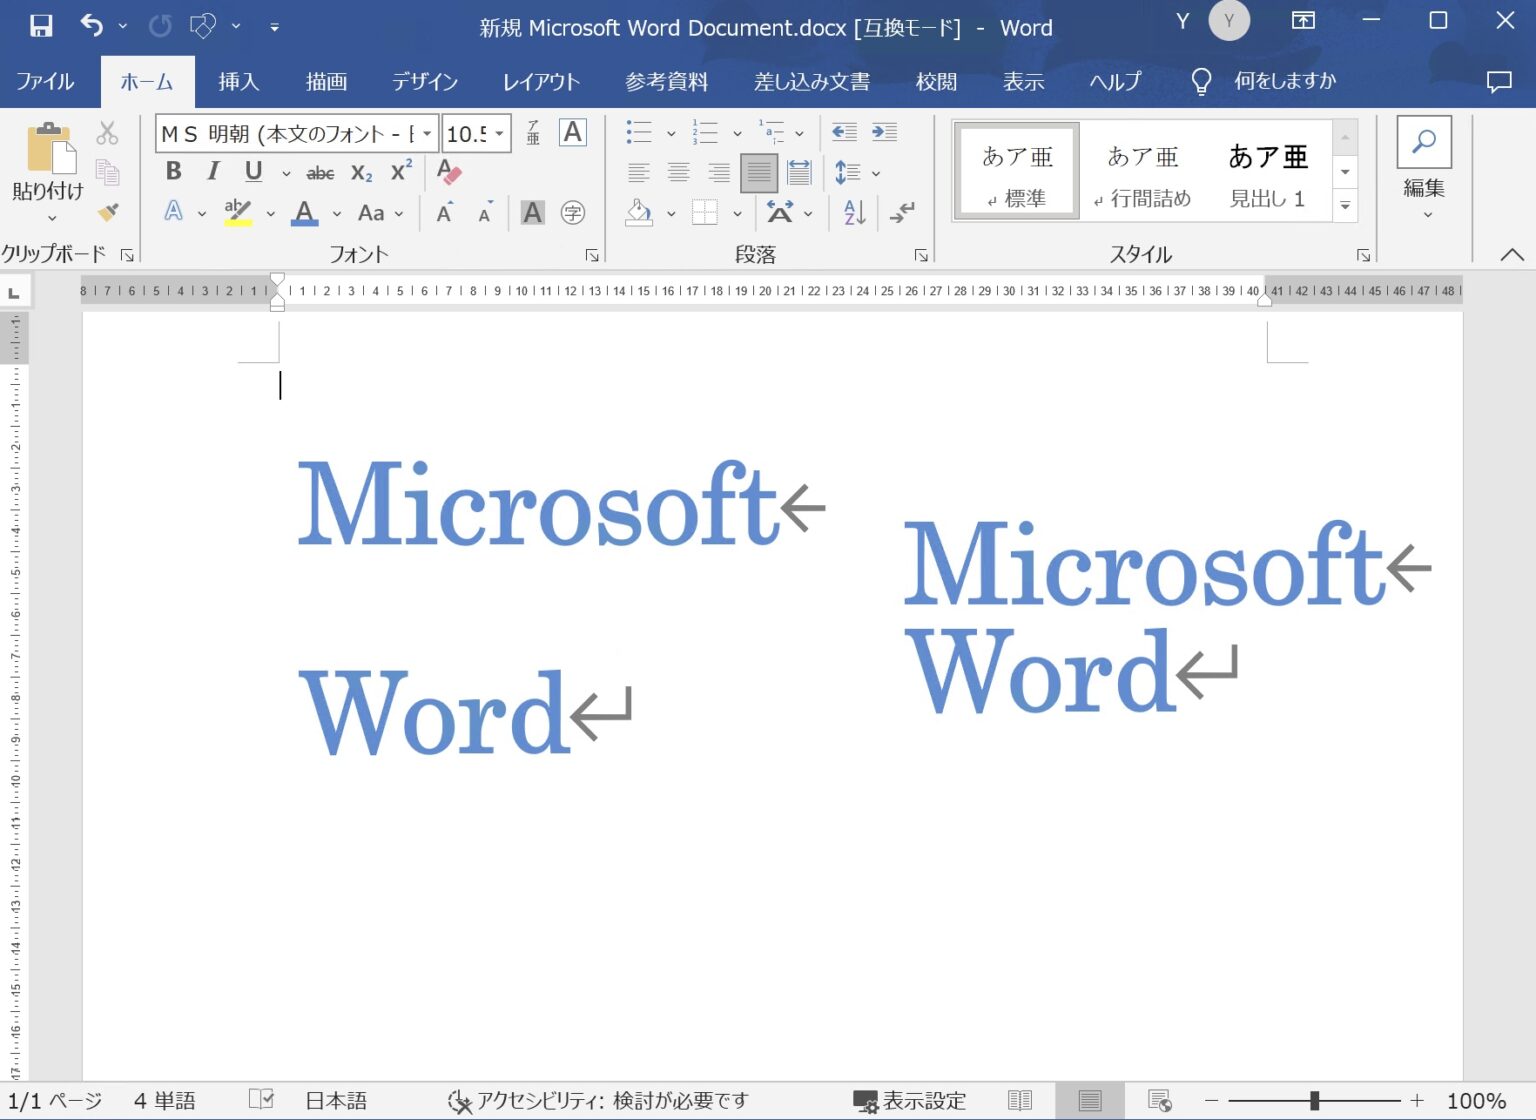Click the bulleted list icon

(638, 132)
